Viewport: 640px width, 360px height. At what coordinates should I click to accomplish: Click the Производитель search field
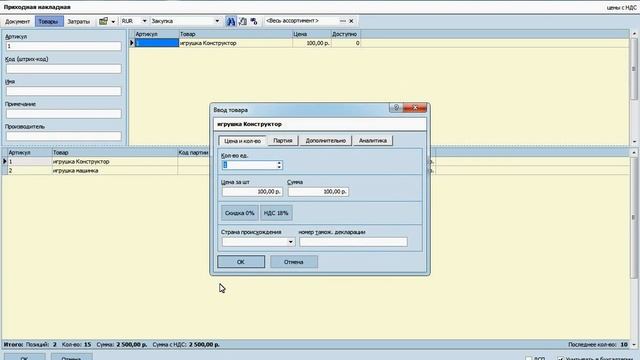(64, 136)
